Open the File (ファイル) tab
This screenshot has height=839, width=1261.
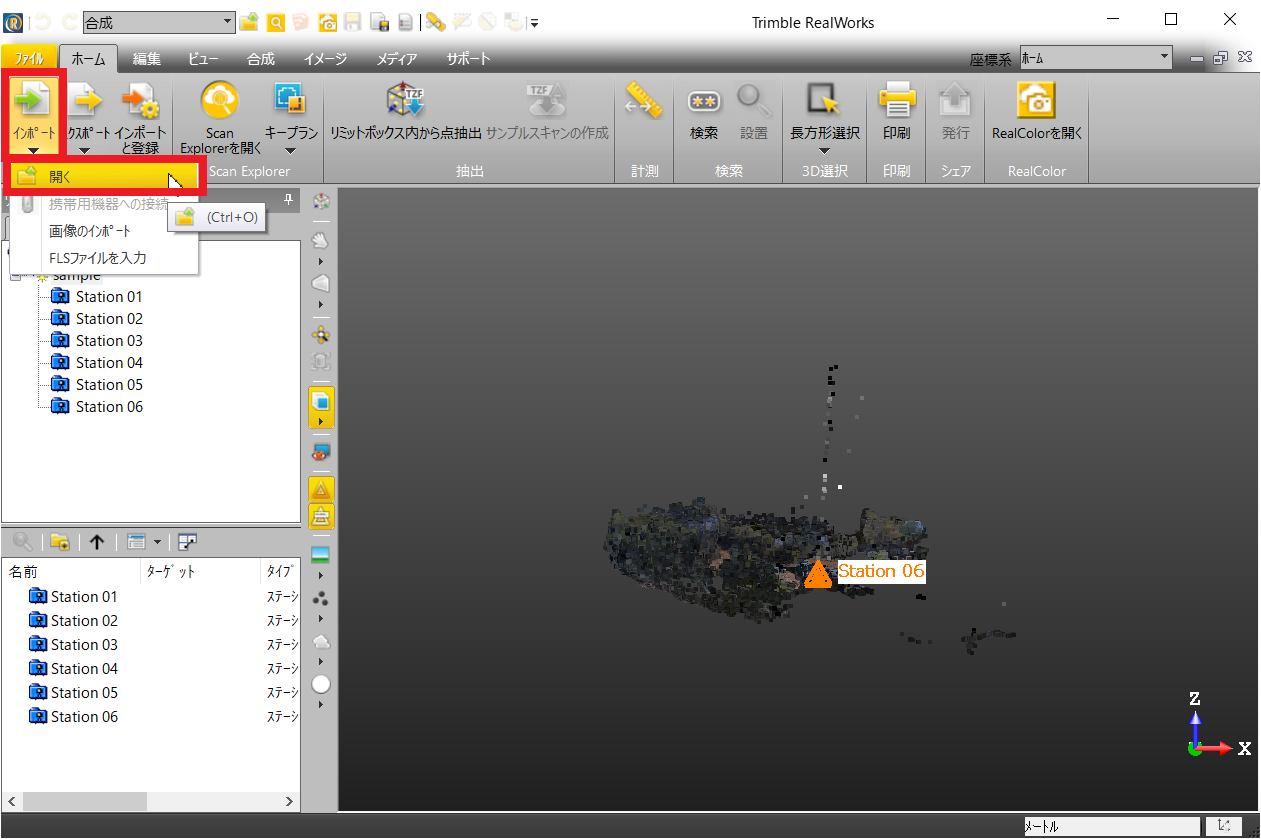pos(29,59)
